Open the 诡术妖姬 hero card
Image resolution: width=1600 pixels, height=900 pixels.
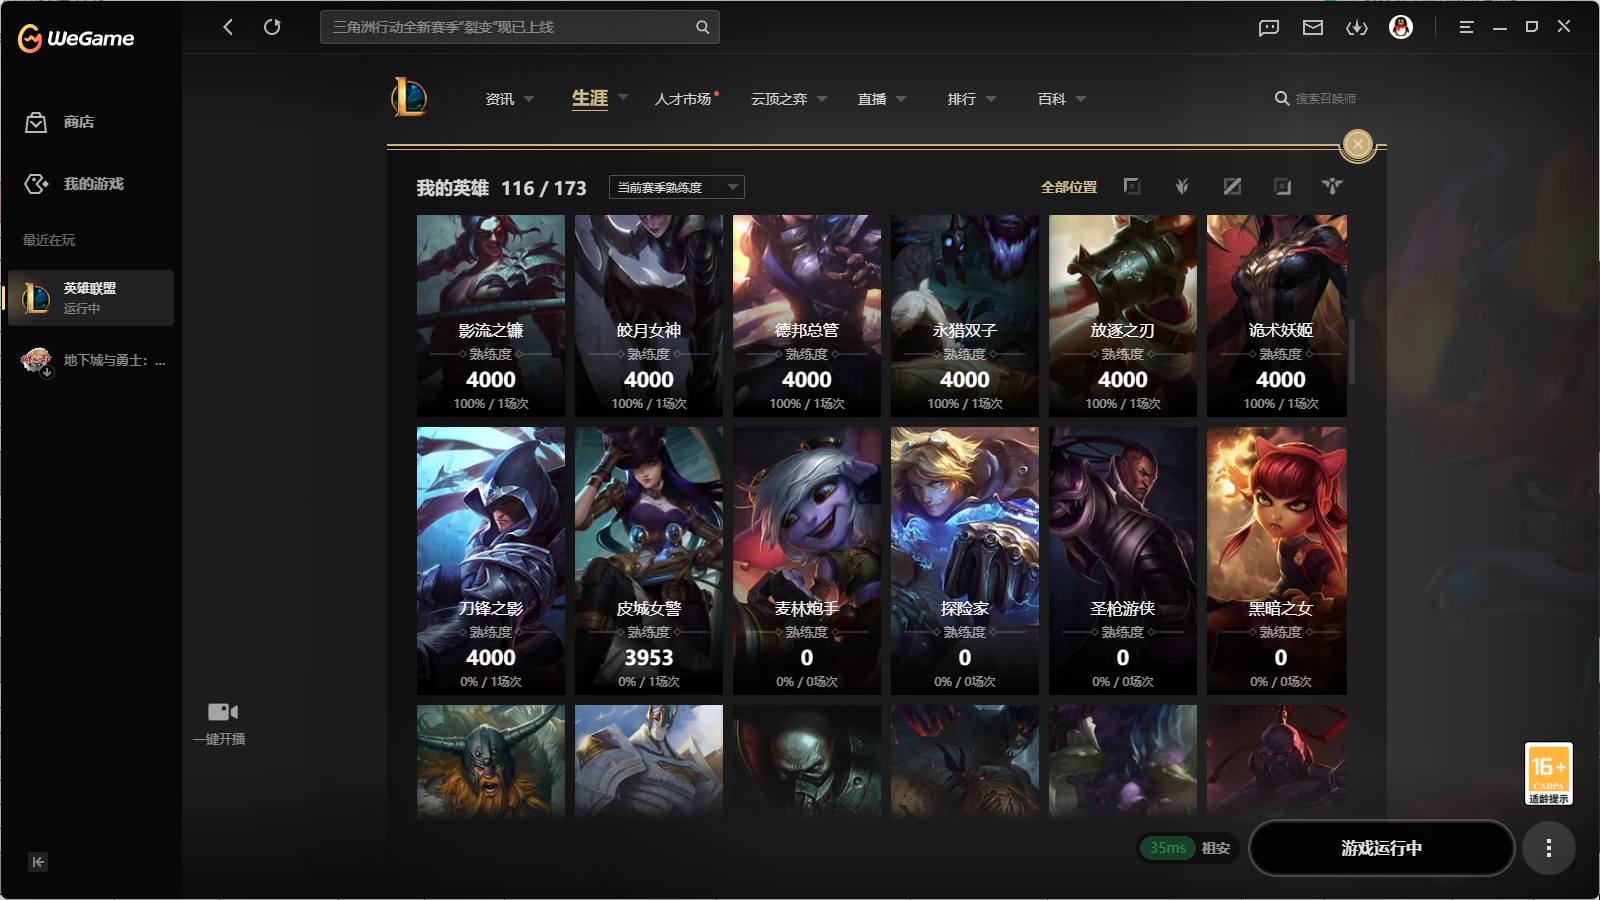click(1277, 316)
